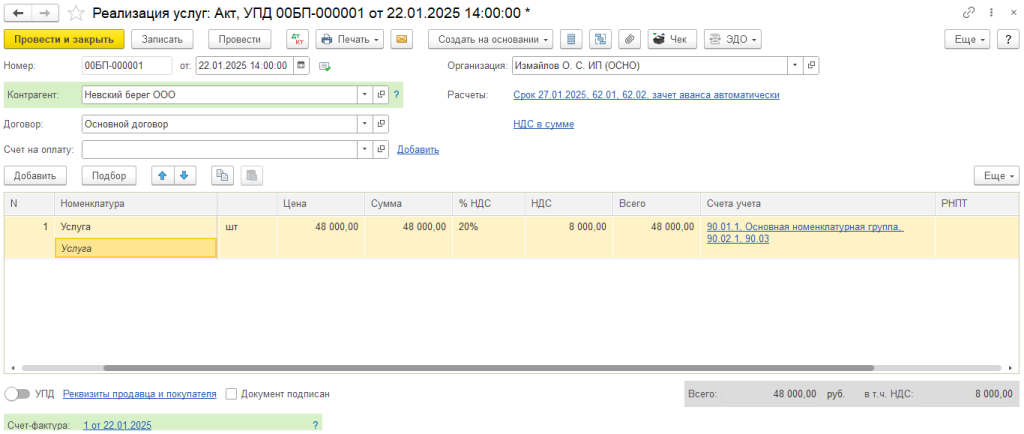The height and width of the screenshot is (434, 1024).
Task: Click the Счет на оплату input field
Action: (x=219, y=149)
